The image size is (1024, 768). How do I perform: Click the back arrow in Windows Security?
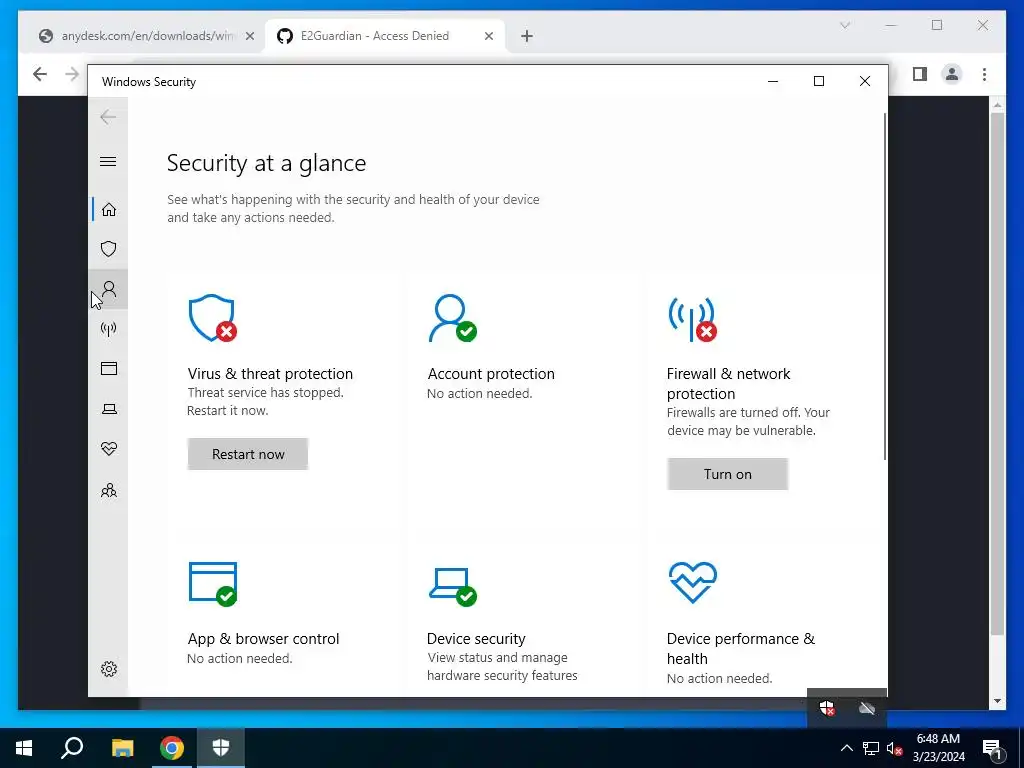click(108, 117)
